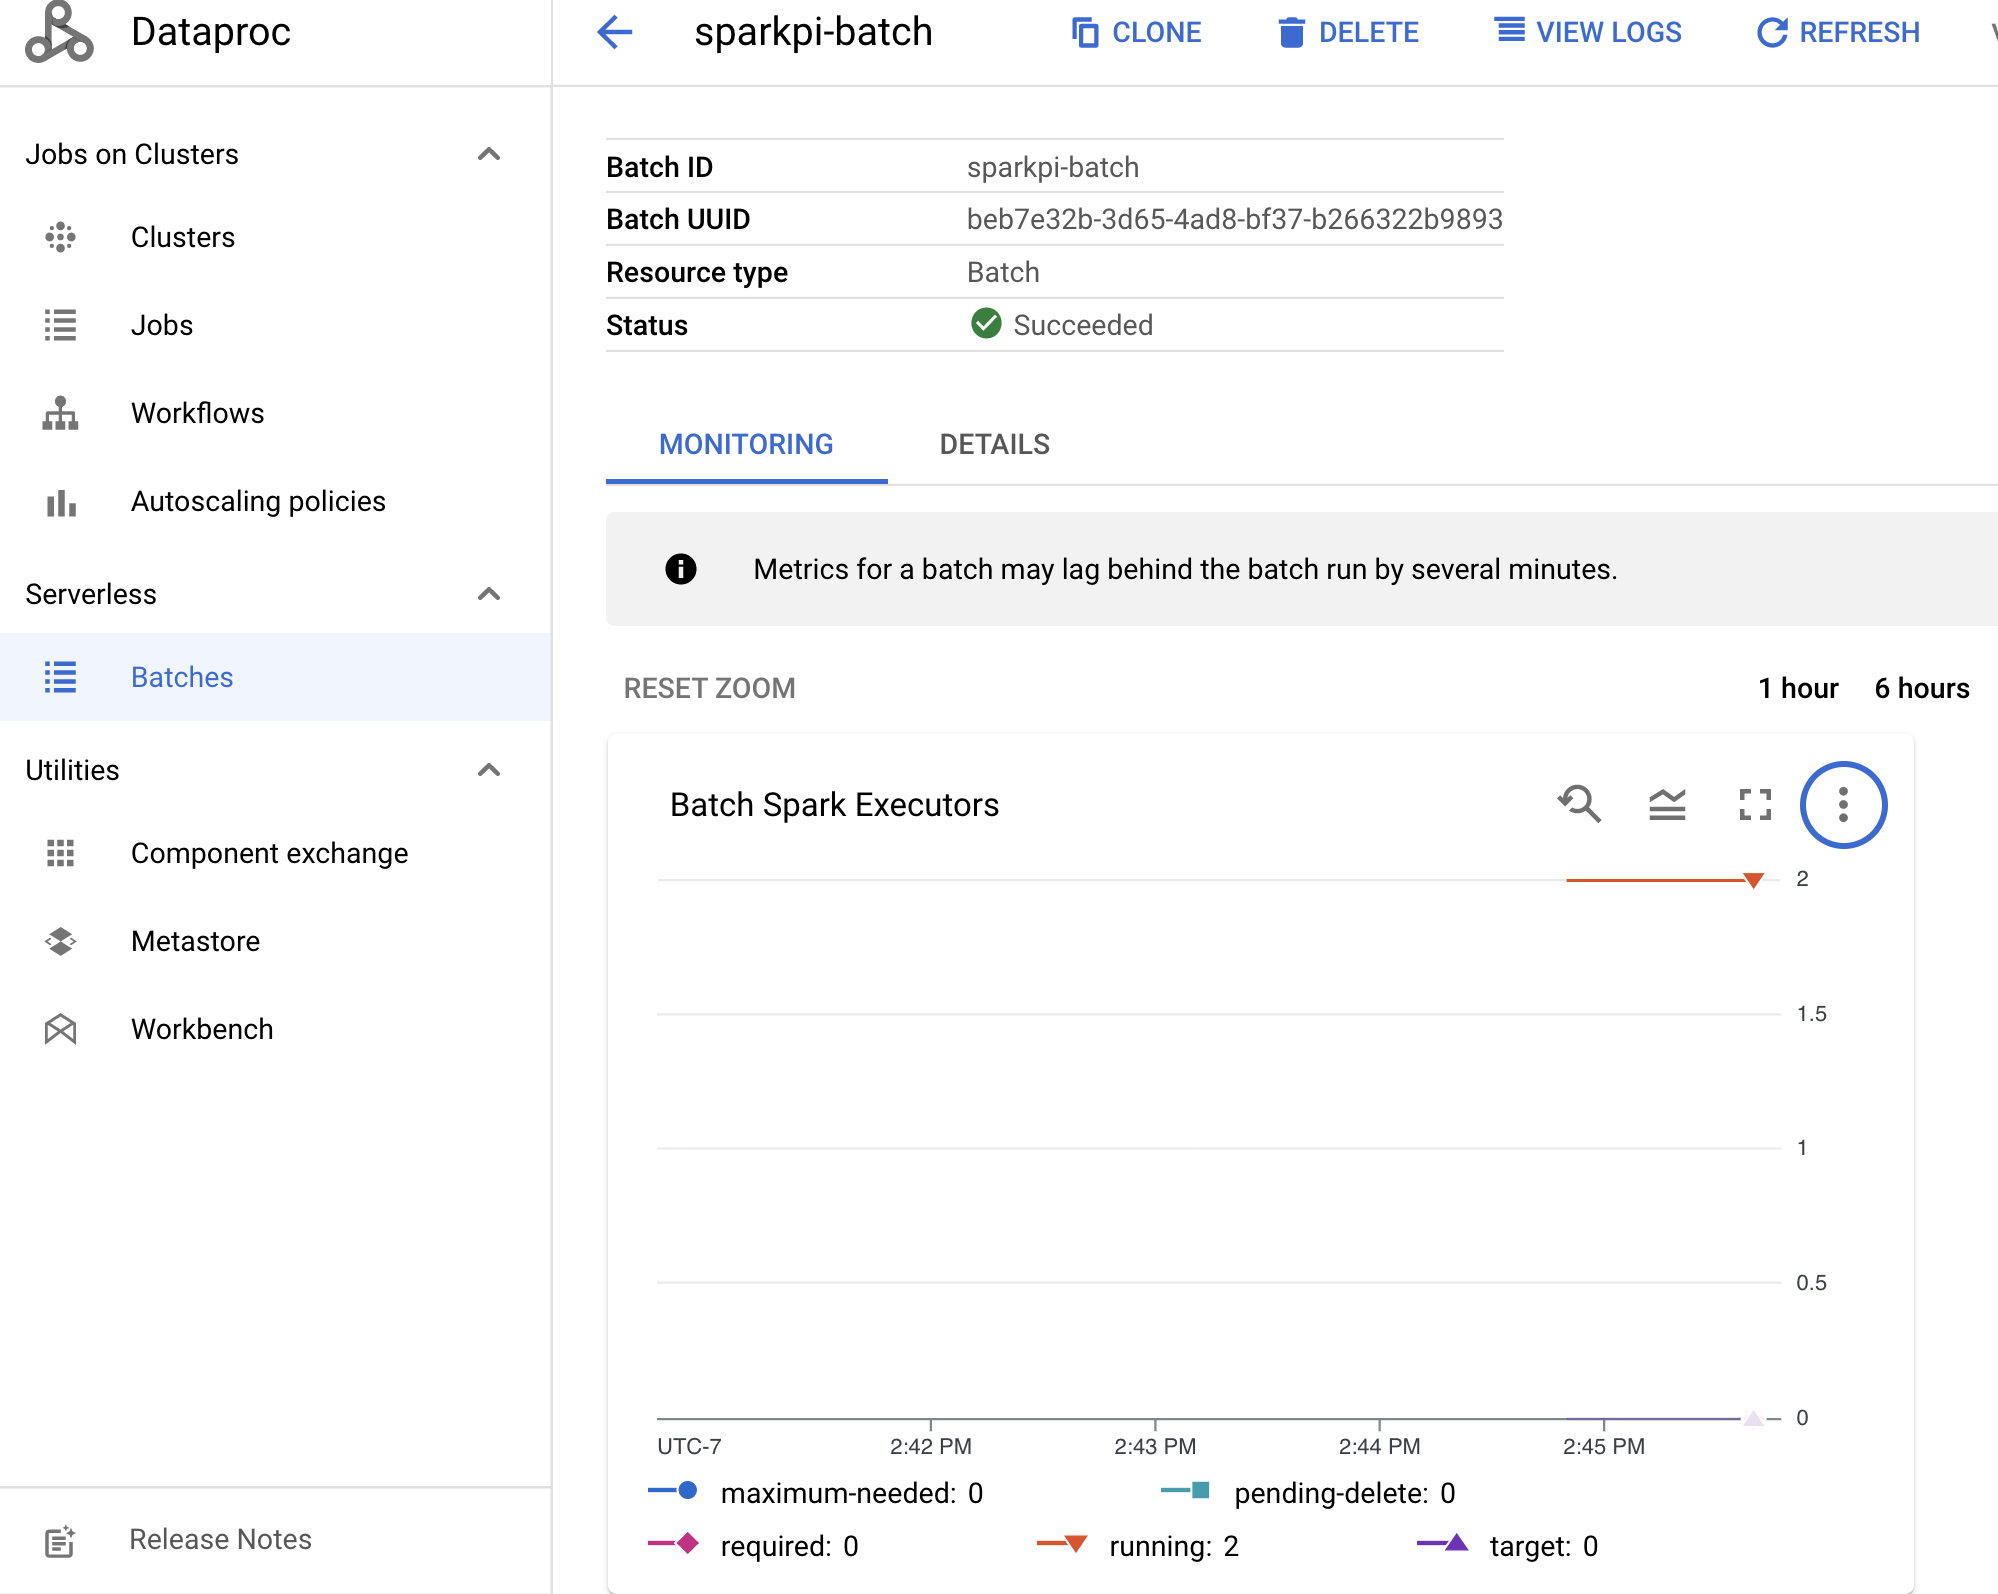Click the back arrow next to sparkpi-batch

pyautogui.click(x=615, y=32)
